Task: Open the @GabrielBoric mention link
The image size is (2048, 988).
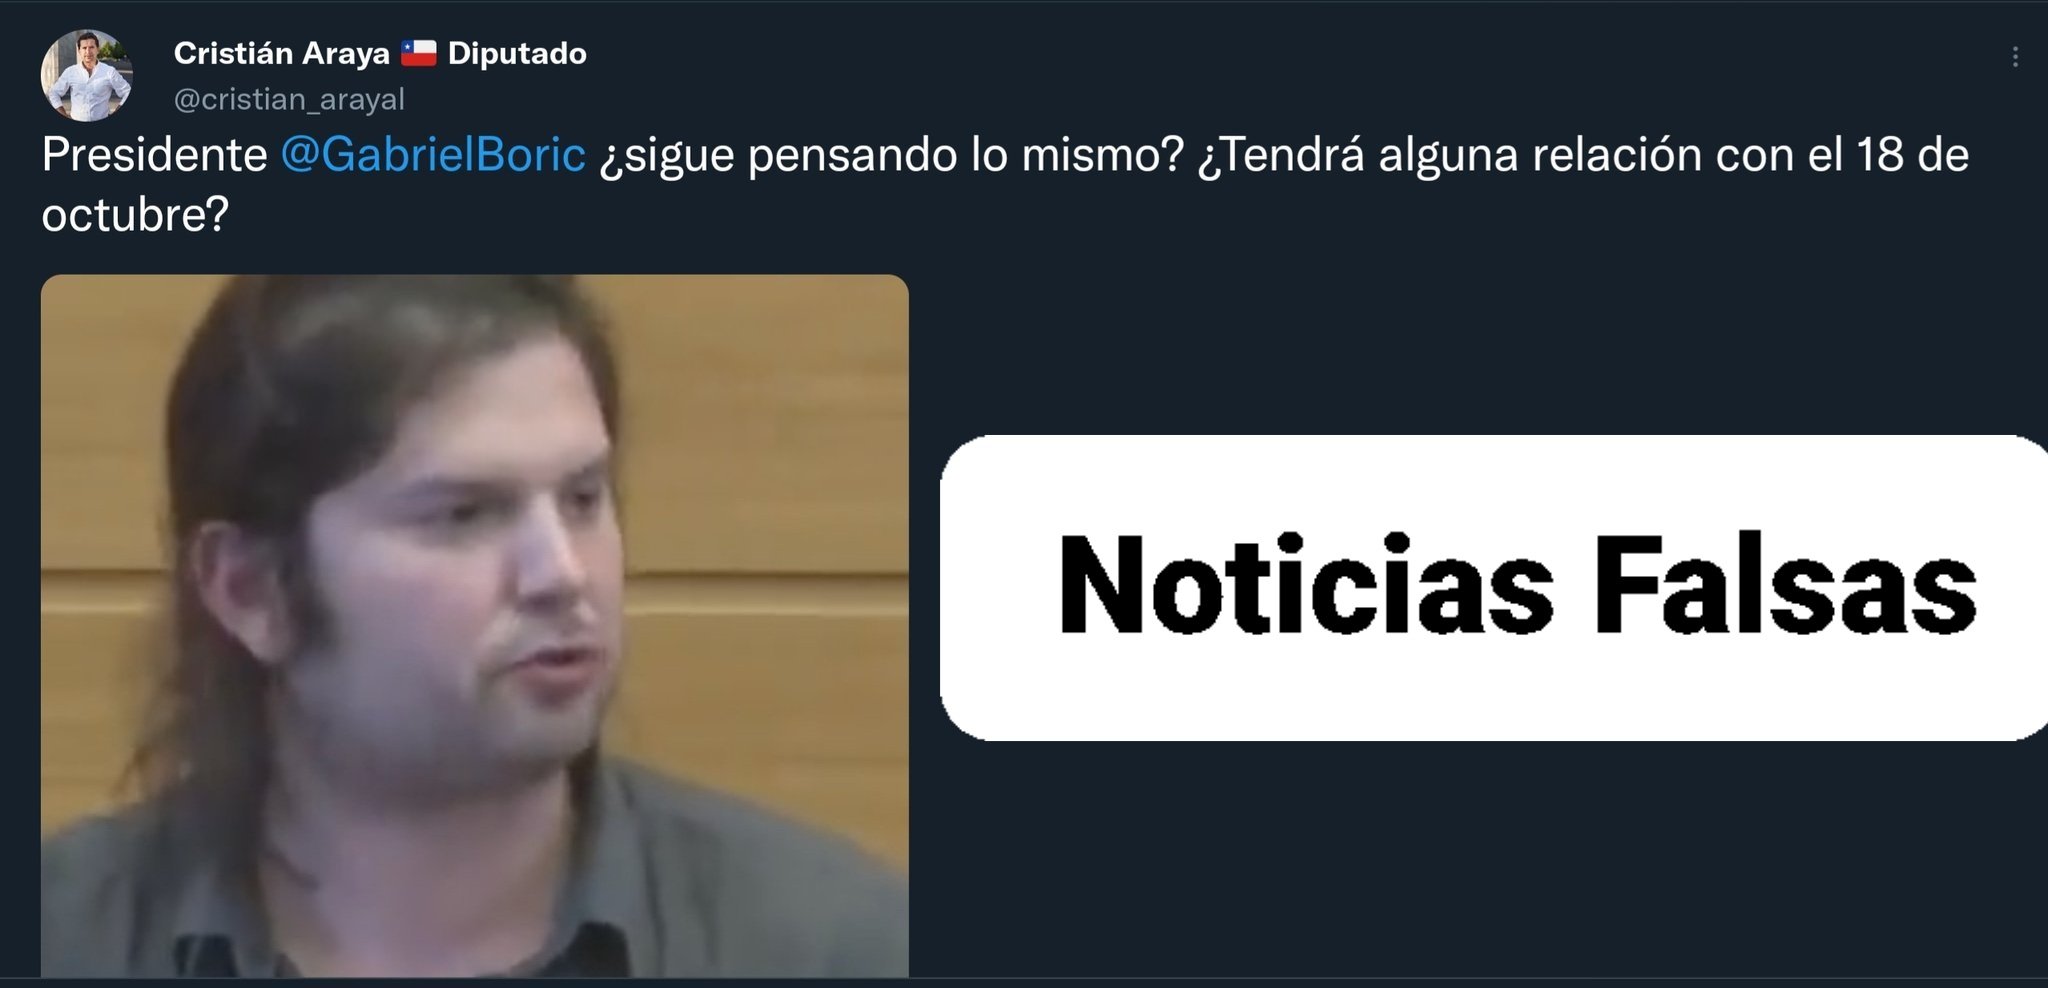Action: point(433,155)
